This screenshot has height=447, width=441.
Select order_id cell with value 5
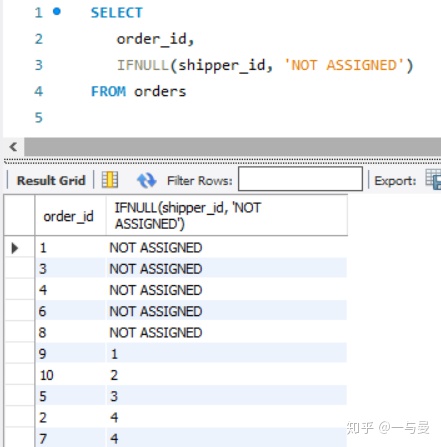70,396
